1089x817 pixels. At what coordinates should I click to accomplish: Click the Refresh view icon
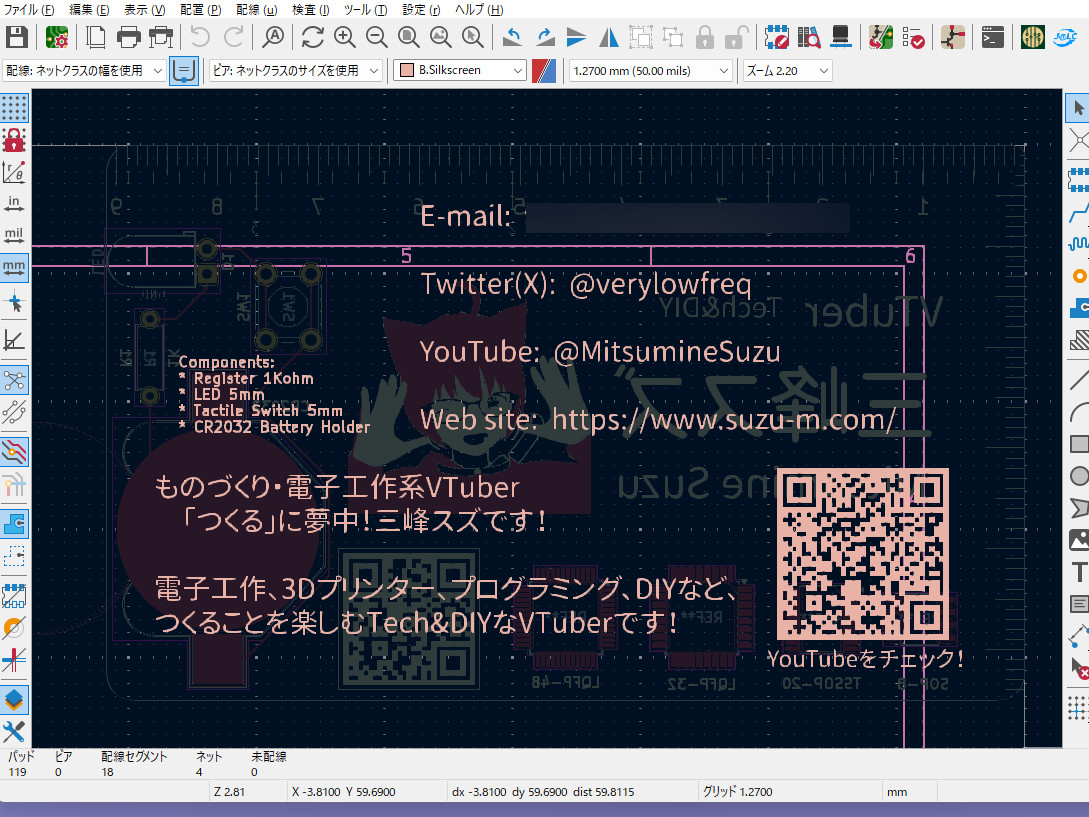click(x=313, y=38)
